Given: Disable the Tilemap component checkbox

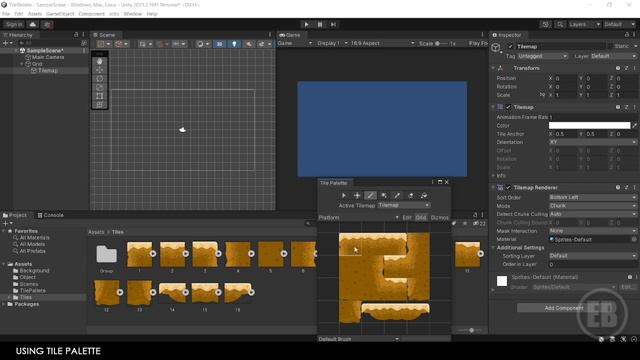Looking at the screenshot, I should click(508, 107).
